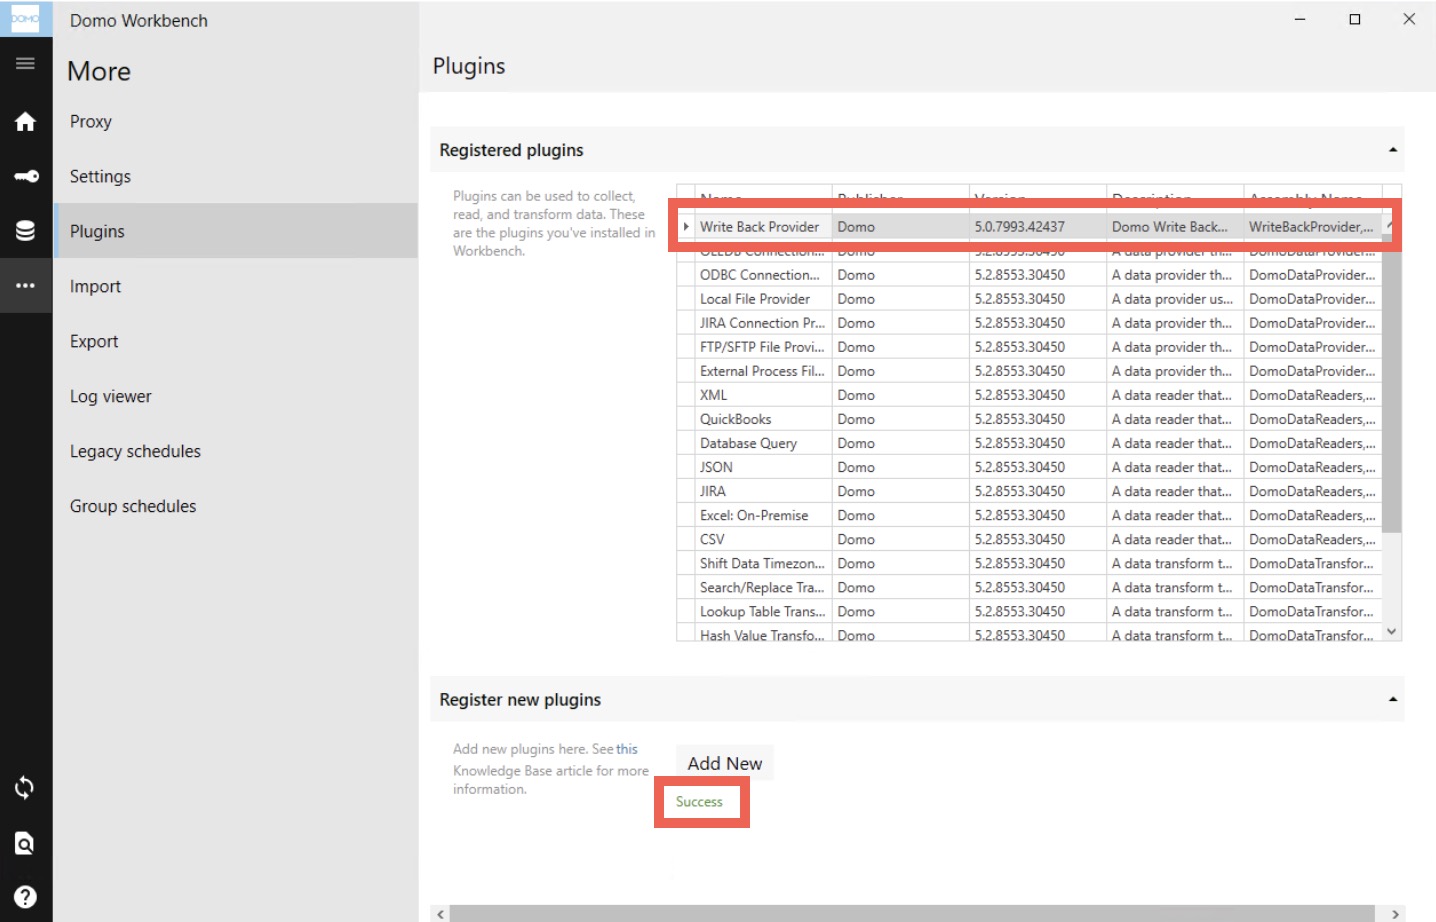Click the hamburger menu icon
Viewport: 1436px width, 922px height.
click(x=25, y=62)
